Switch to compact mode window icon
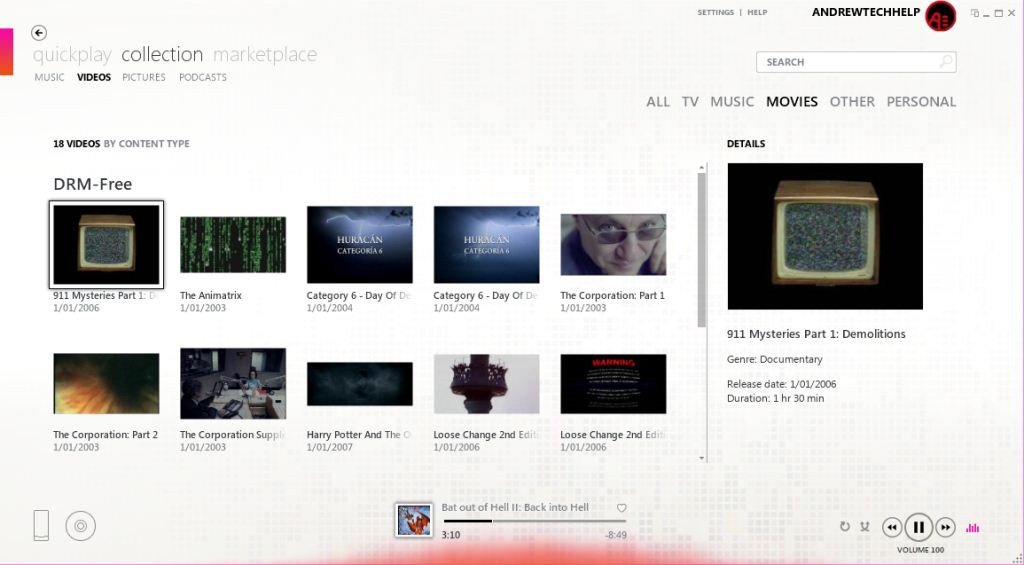1024x565 pixels. (975, 13)
